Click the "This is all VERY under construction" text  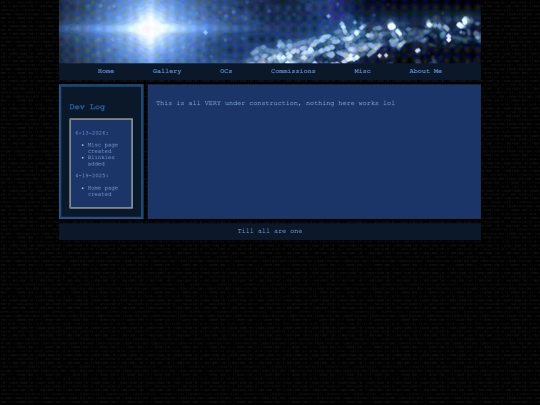275,103
